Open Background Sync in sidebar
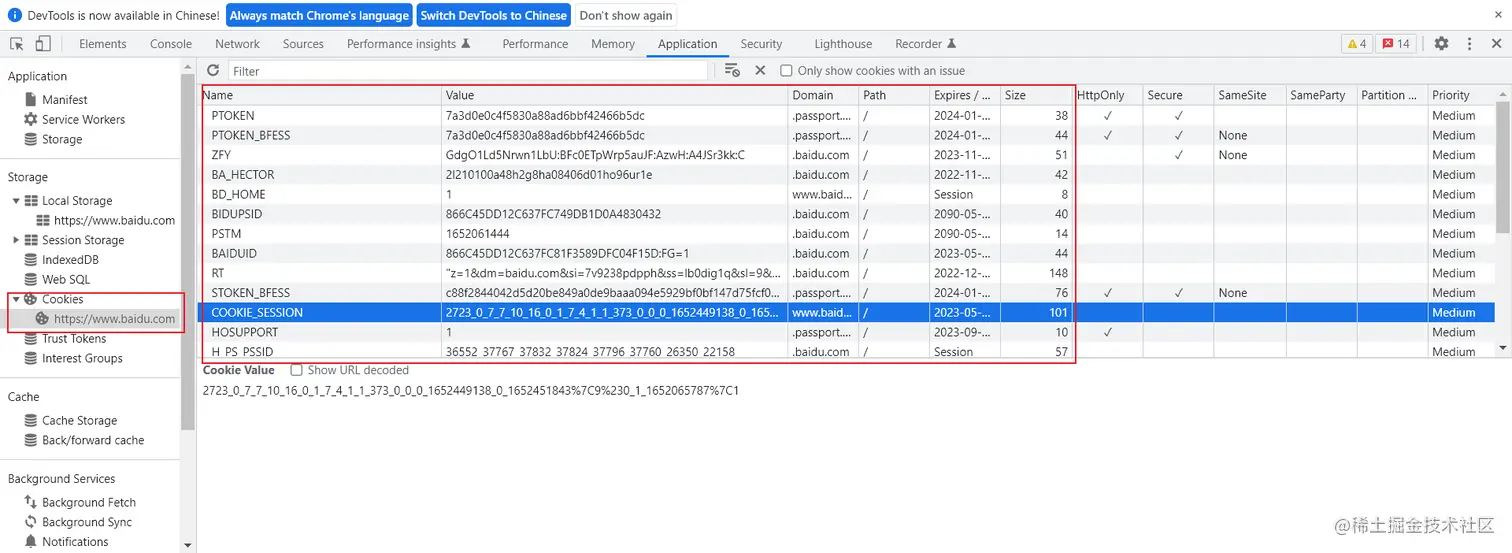 87,522
